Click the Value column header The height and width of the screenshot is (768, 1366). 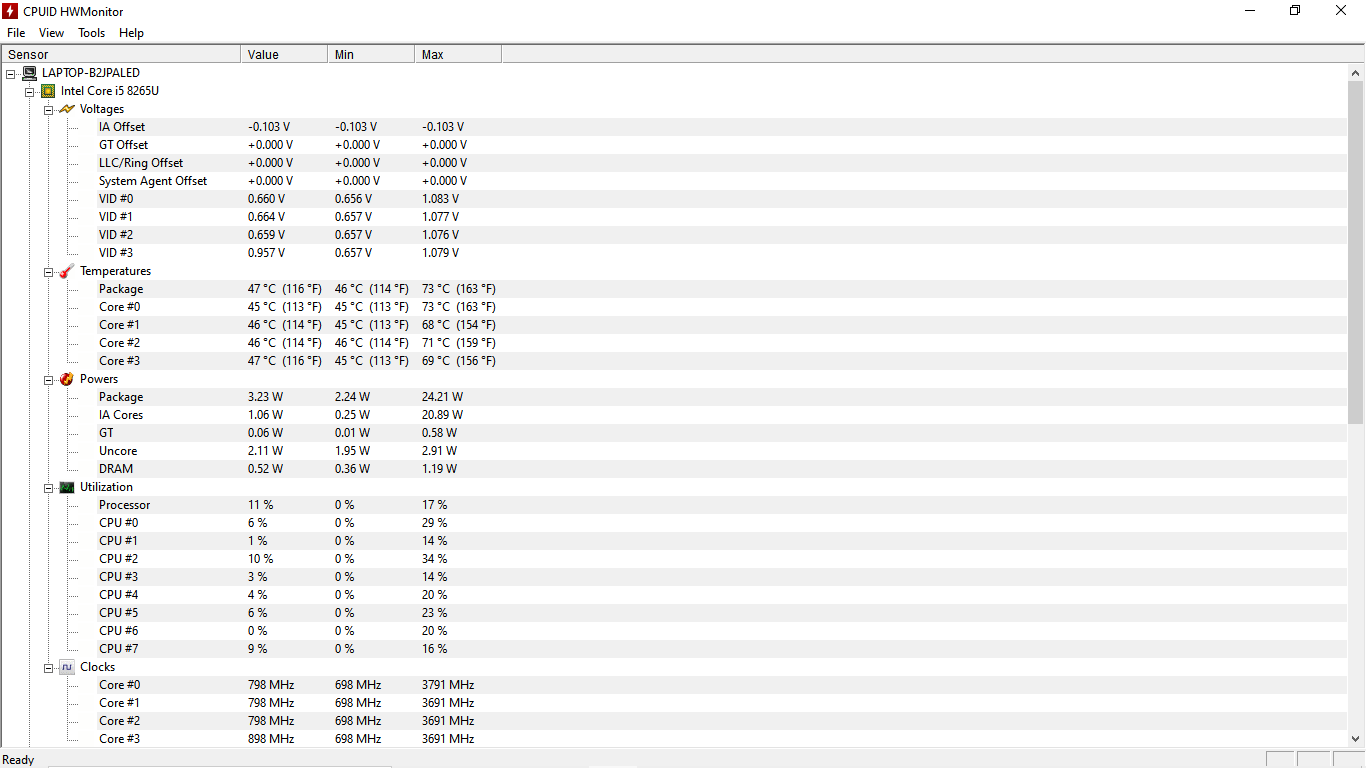point(284,54)
